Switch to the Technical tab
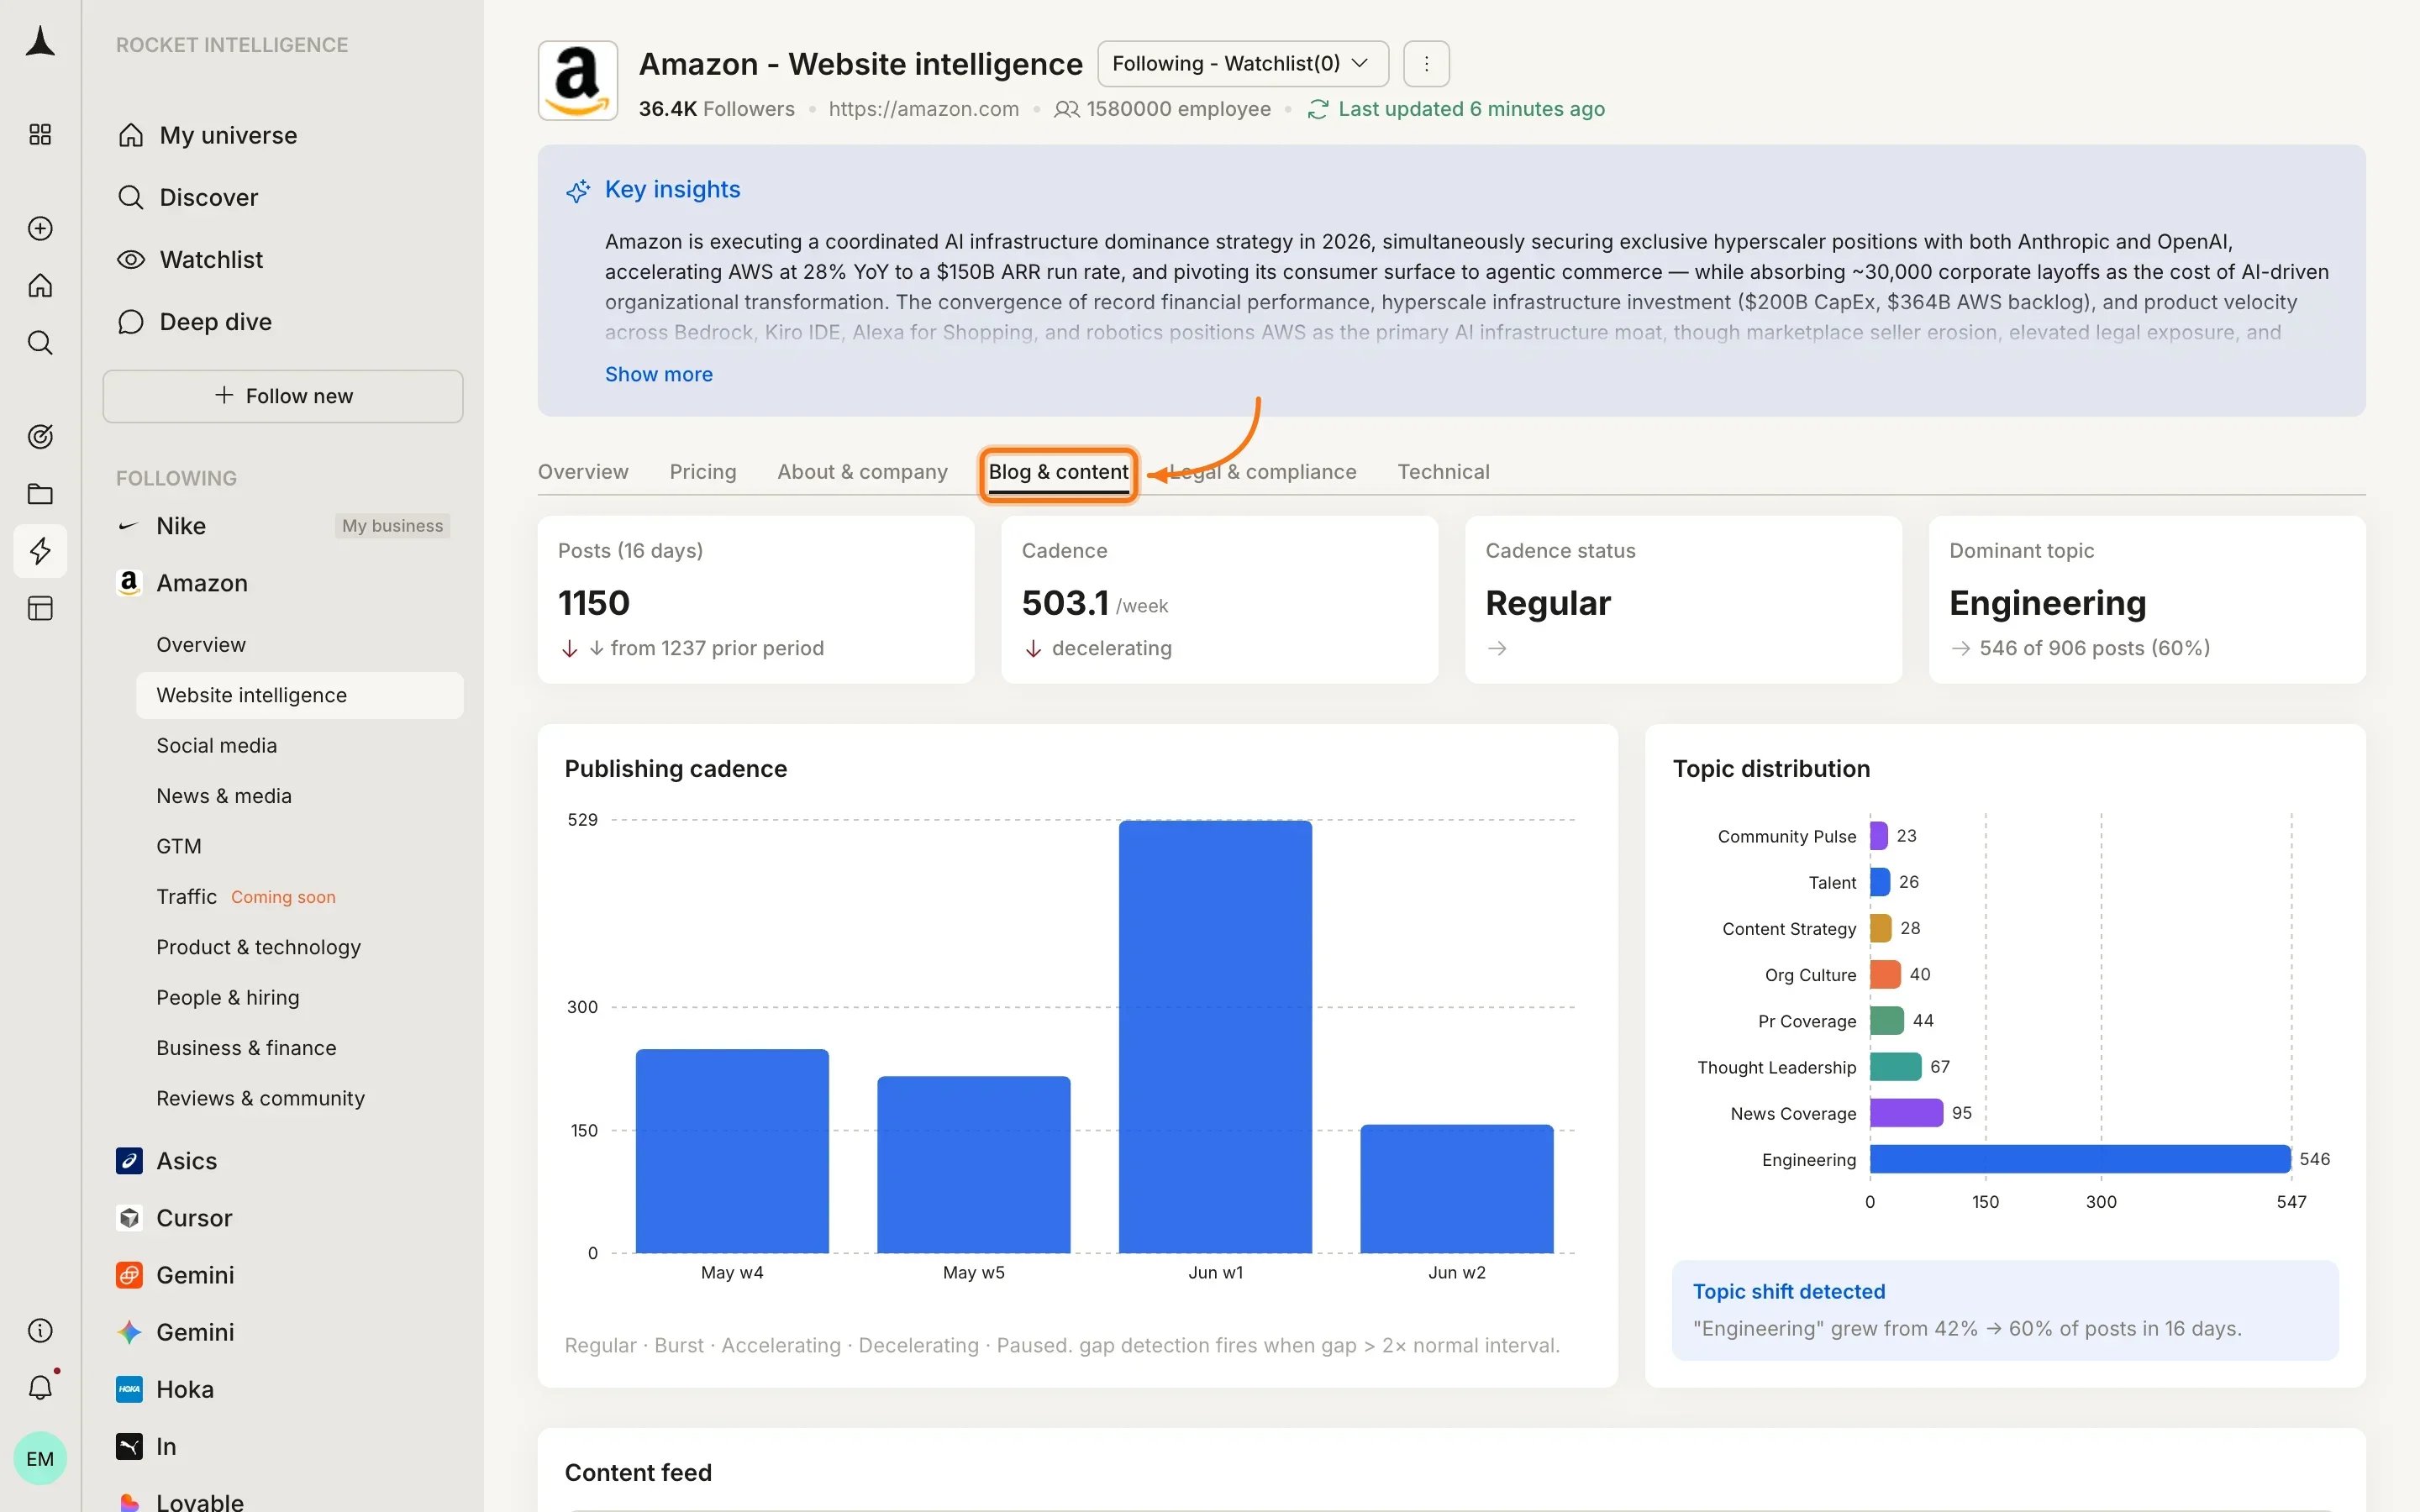 (1443, 472)
